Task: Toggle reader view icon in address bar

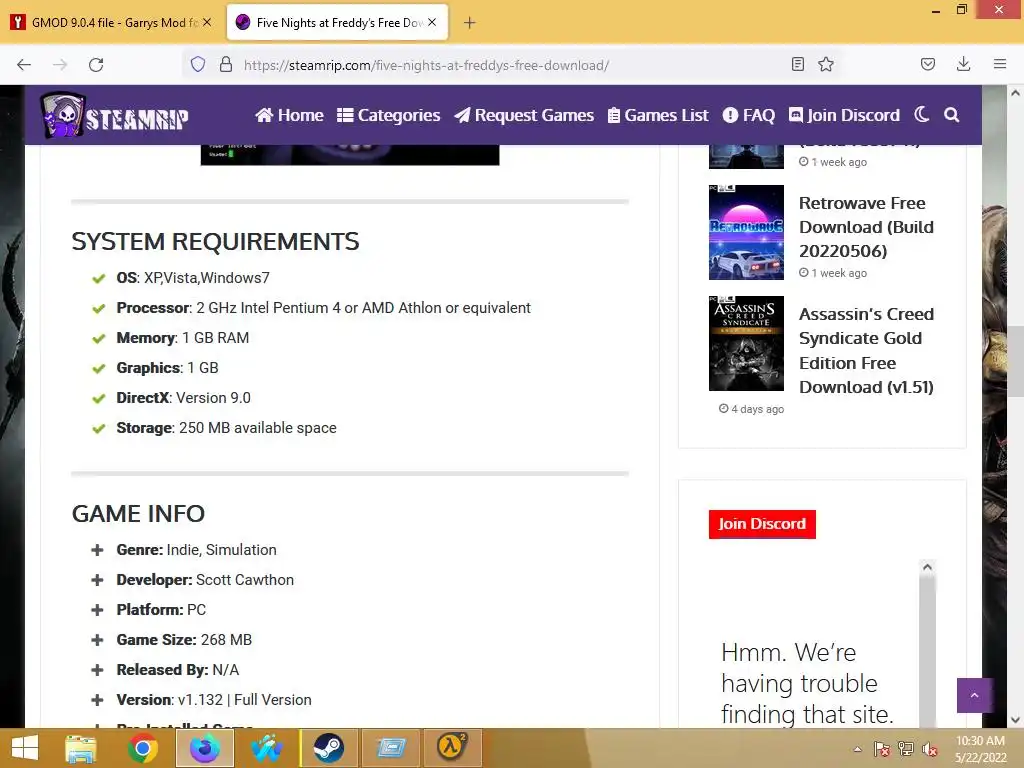Action: tap(797, 64)
